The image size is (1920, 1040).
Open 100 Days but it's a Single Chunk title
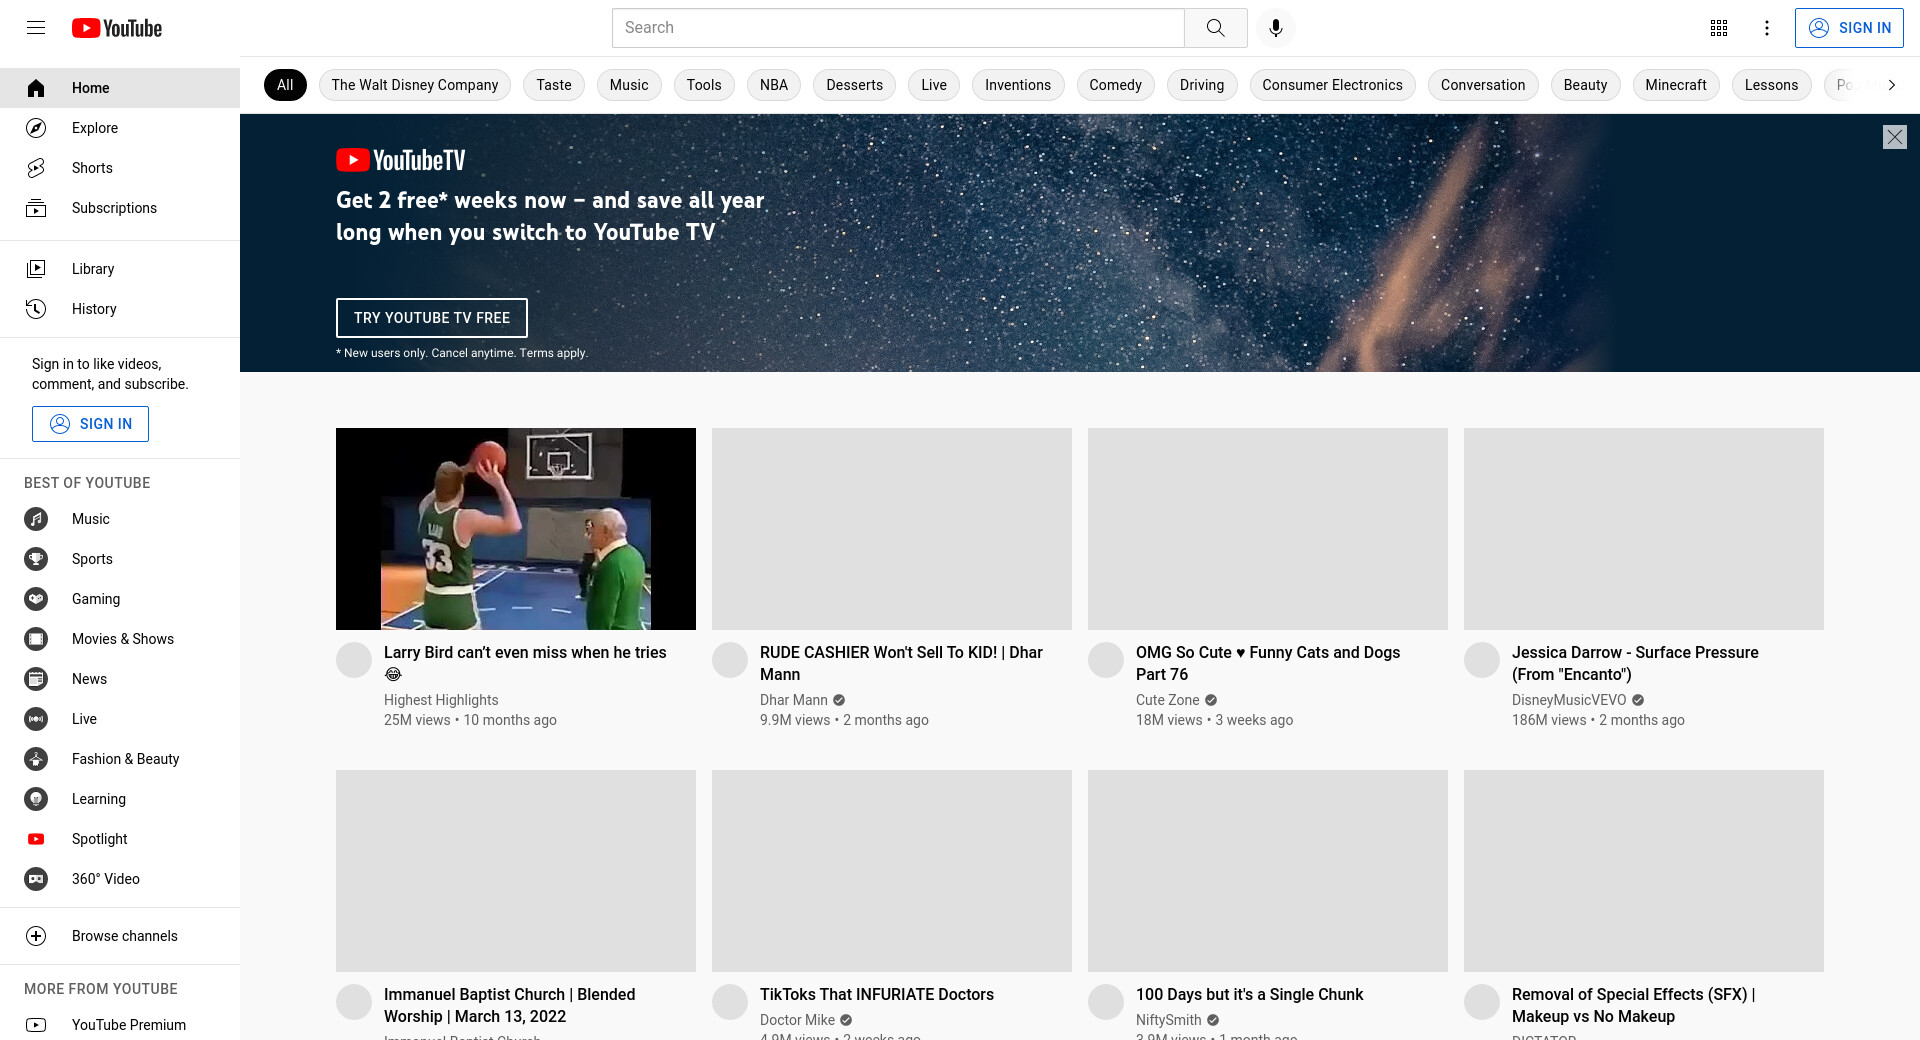(x=1249, y=994)
